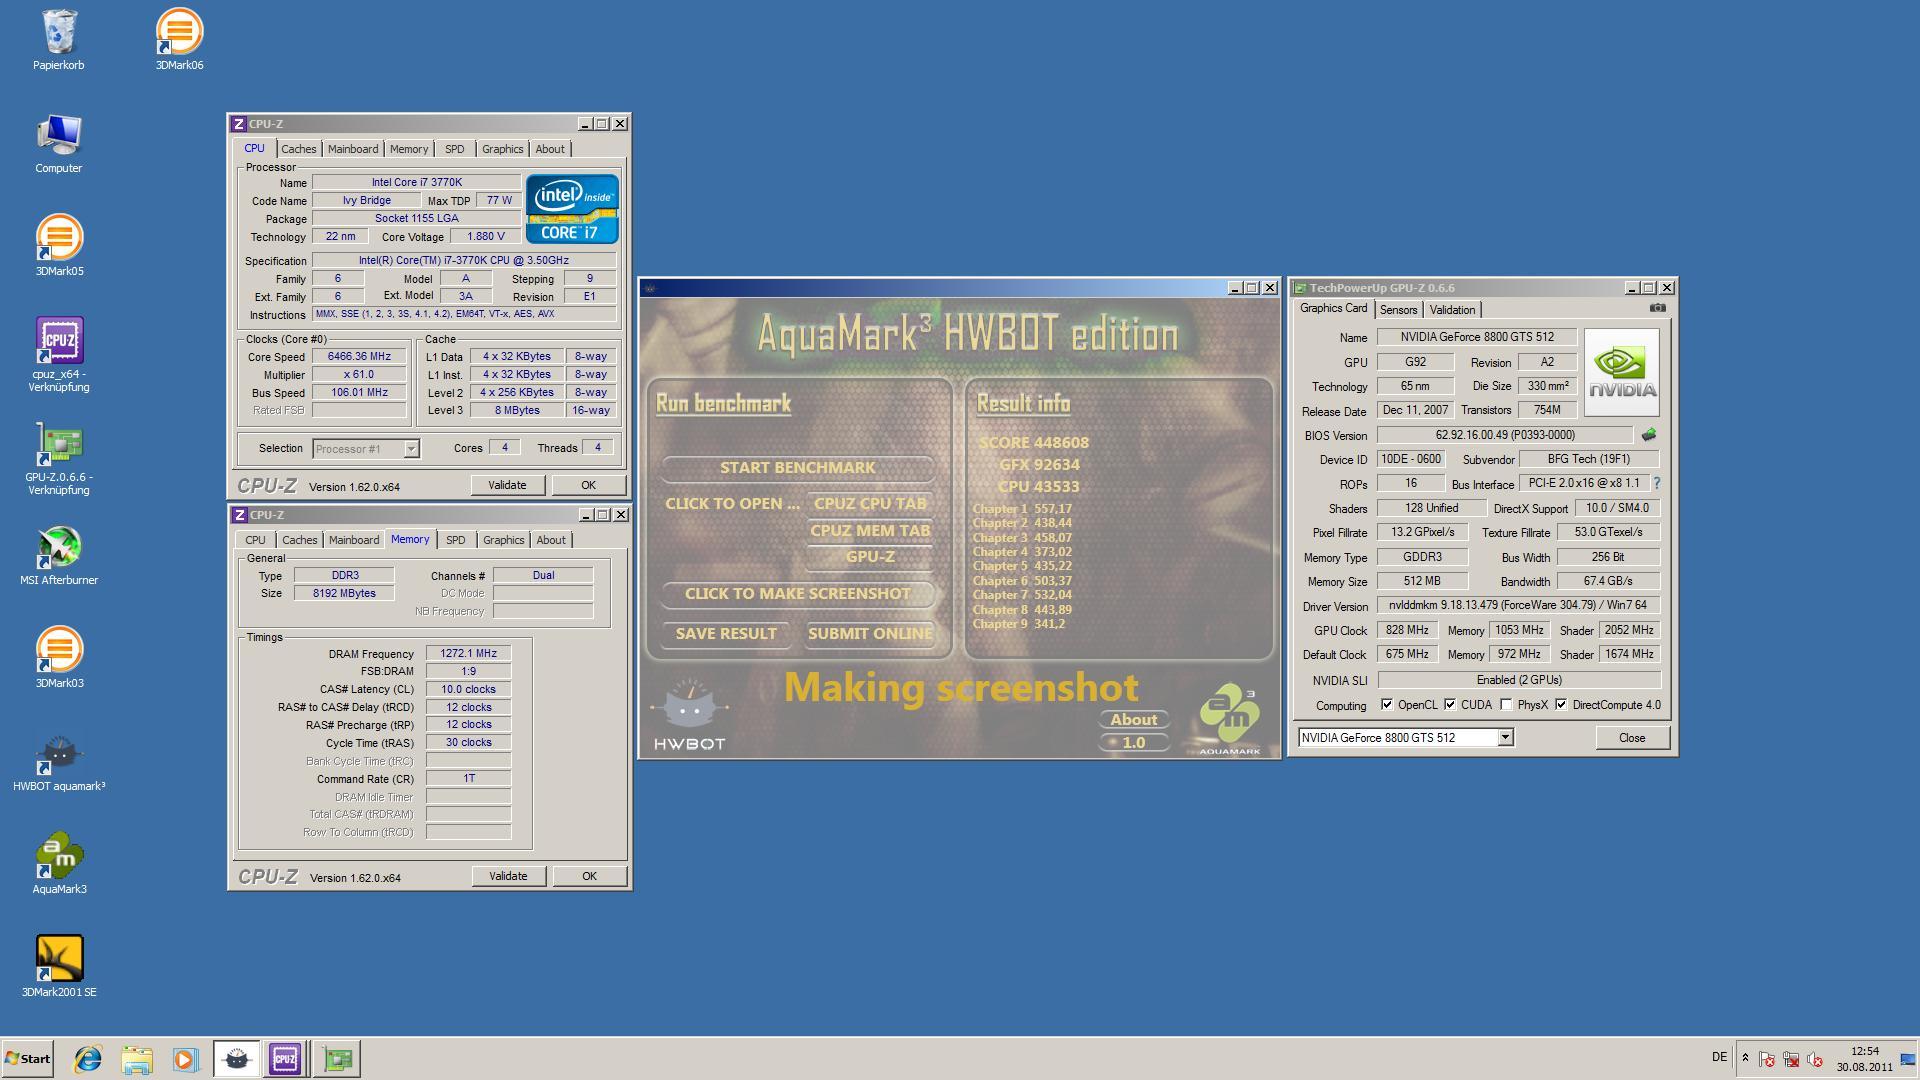This screenshot has height=1080, width=1920.
Task: Open About tab in bottom CPU-Z window
Action: 551,540
